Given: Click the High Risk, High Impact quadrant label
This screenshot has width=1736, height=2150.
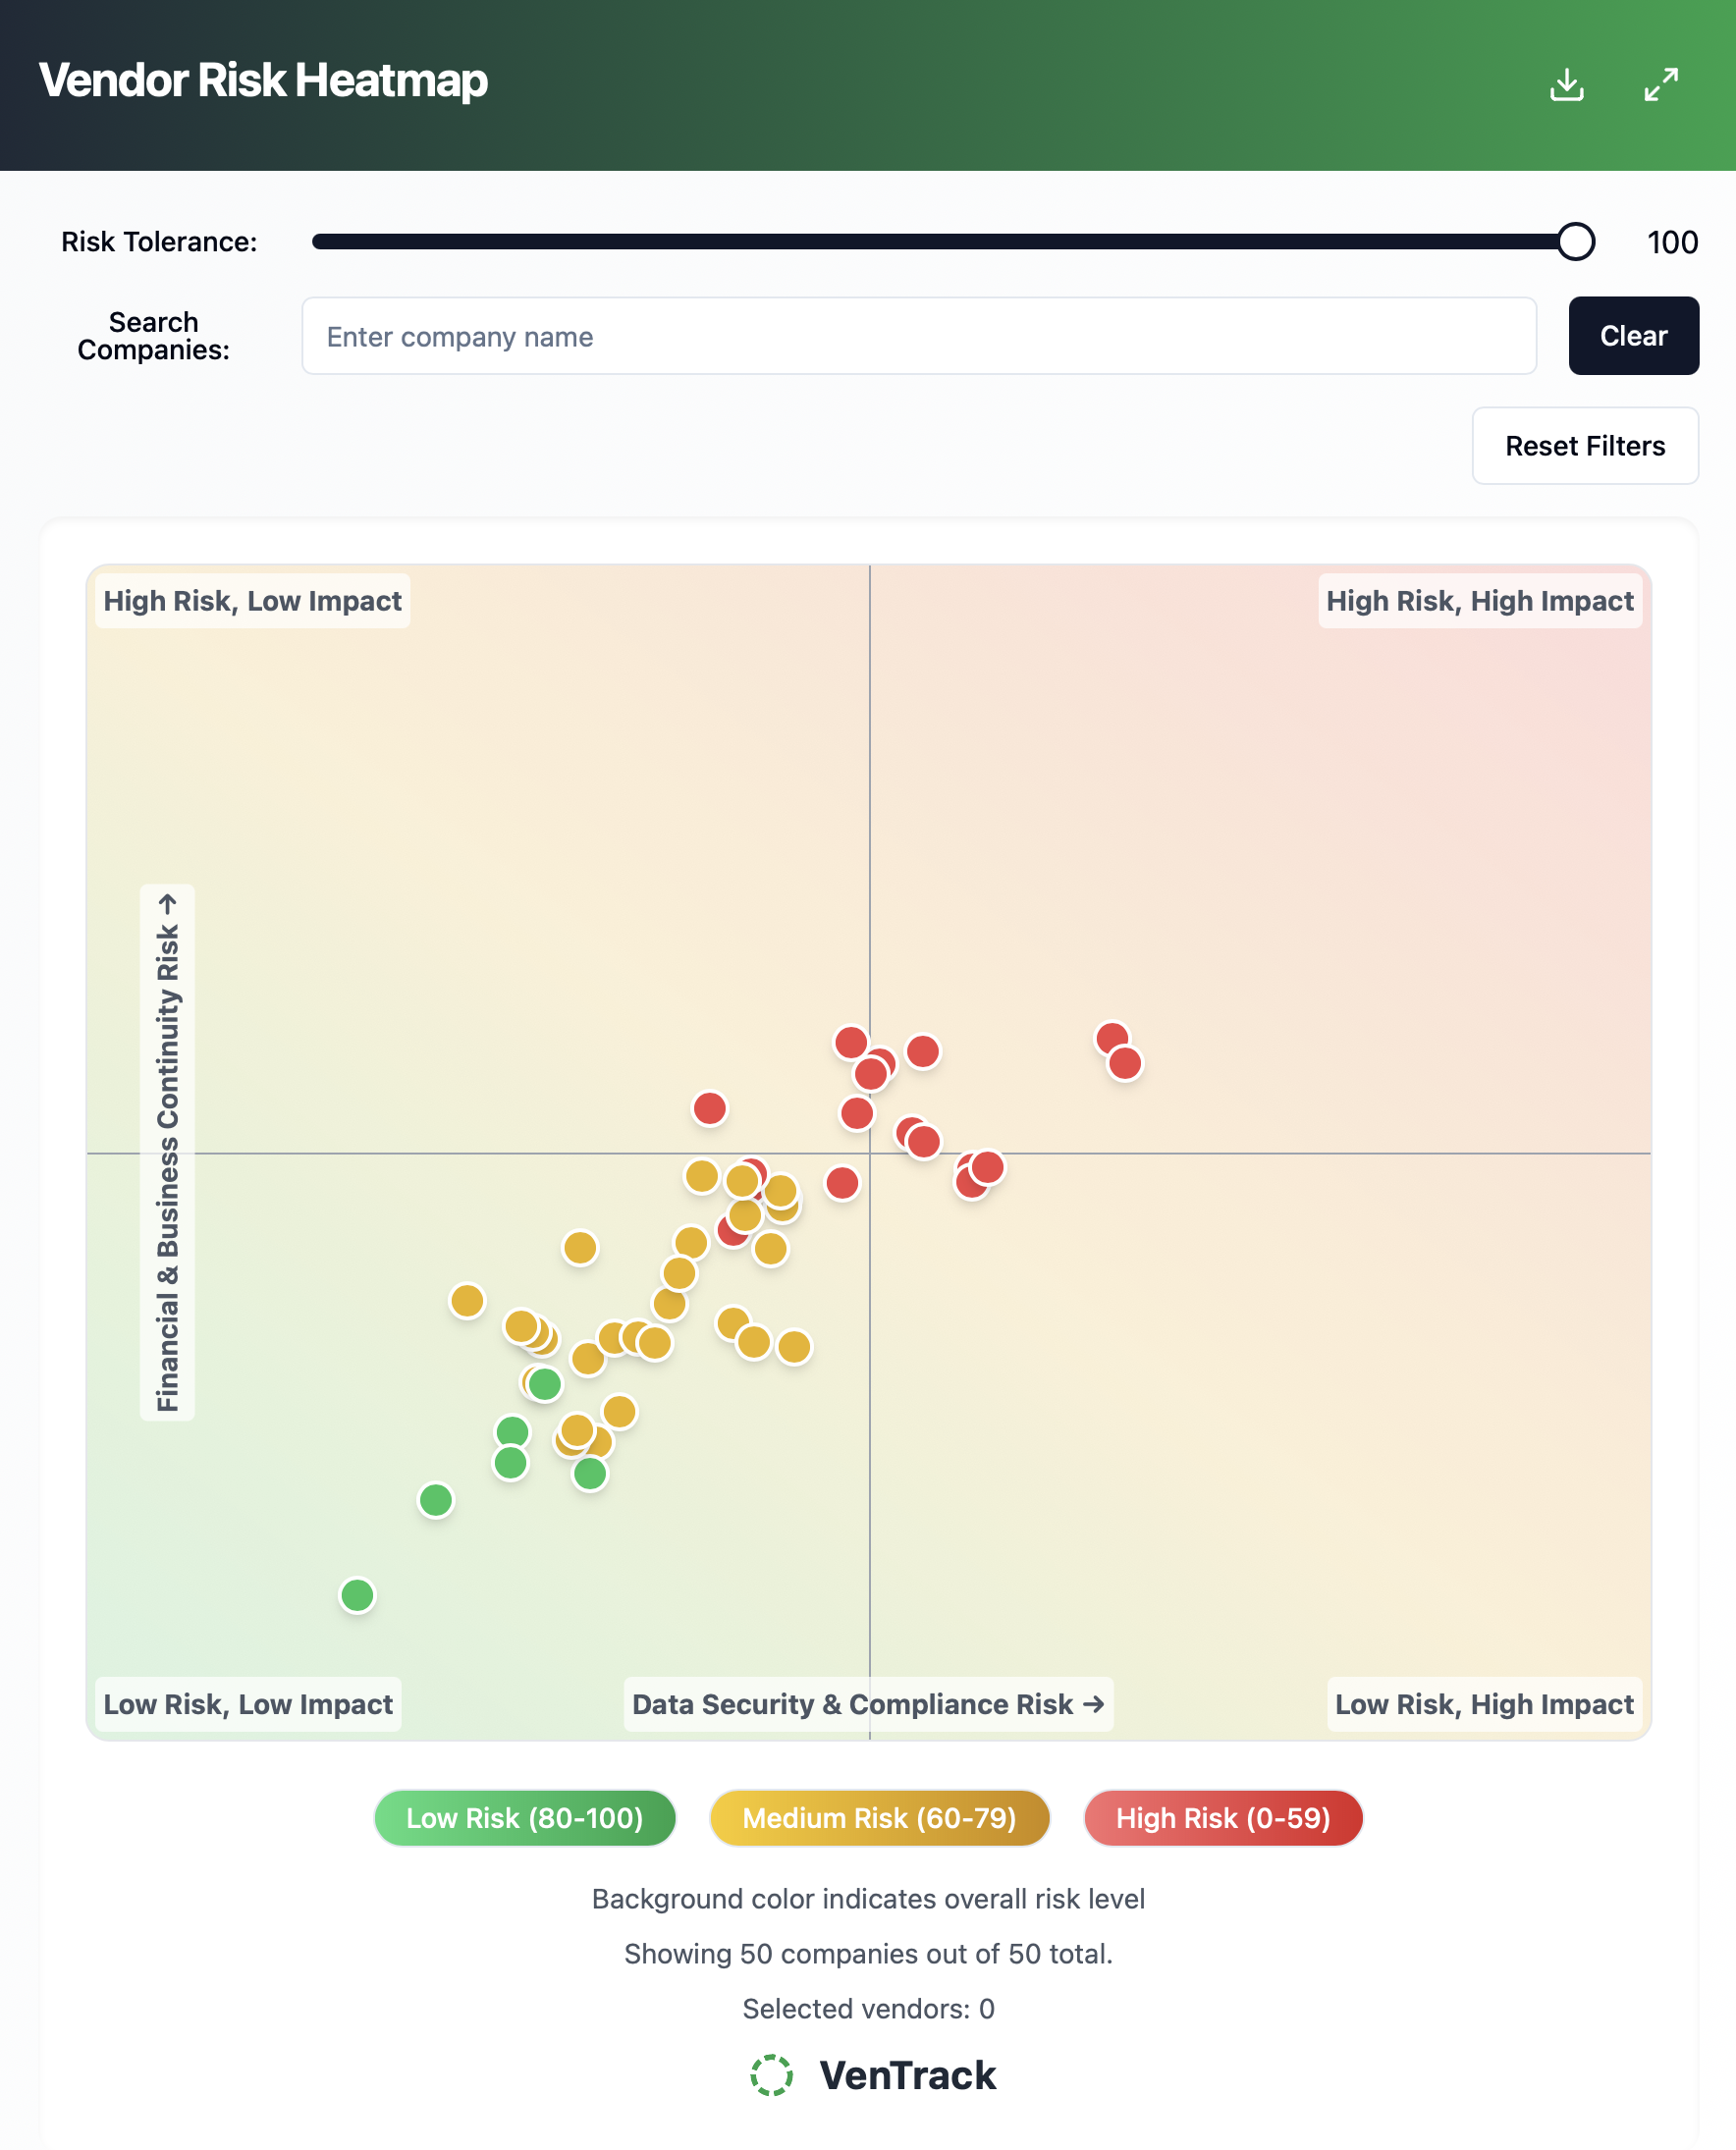Looking at the screenshot, I should click(x=1479, y=601).
